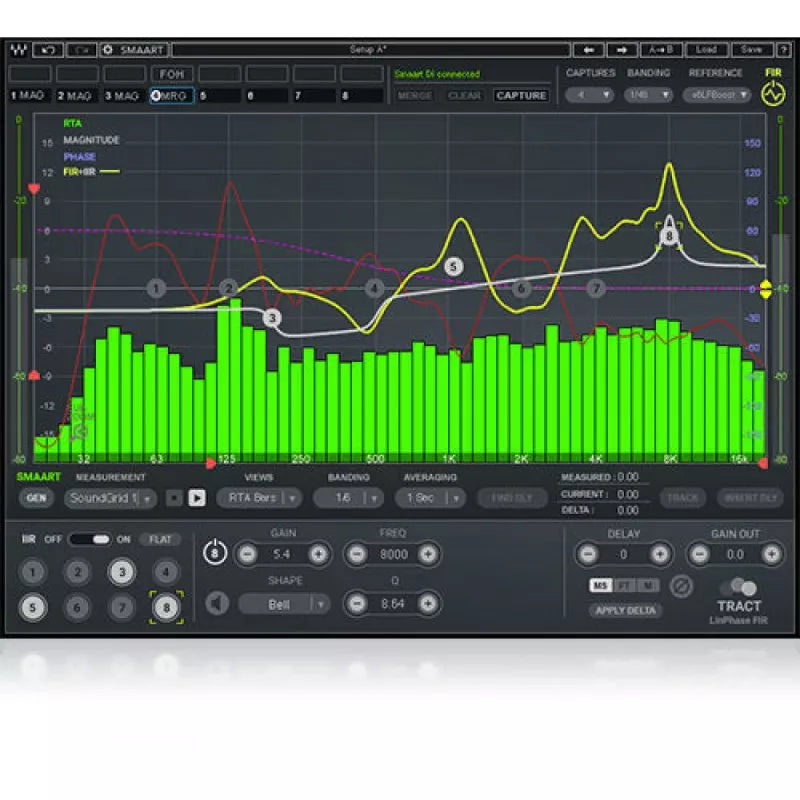Save the current preset

[x=752, y=50]
